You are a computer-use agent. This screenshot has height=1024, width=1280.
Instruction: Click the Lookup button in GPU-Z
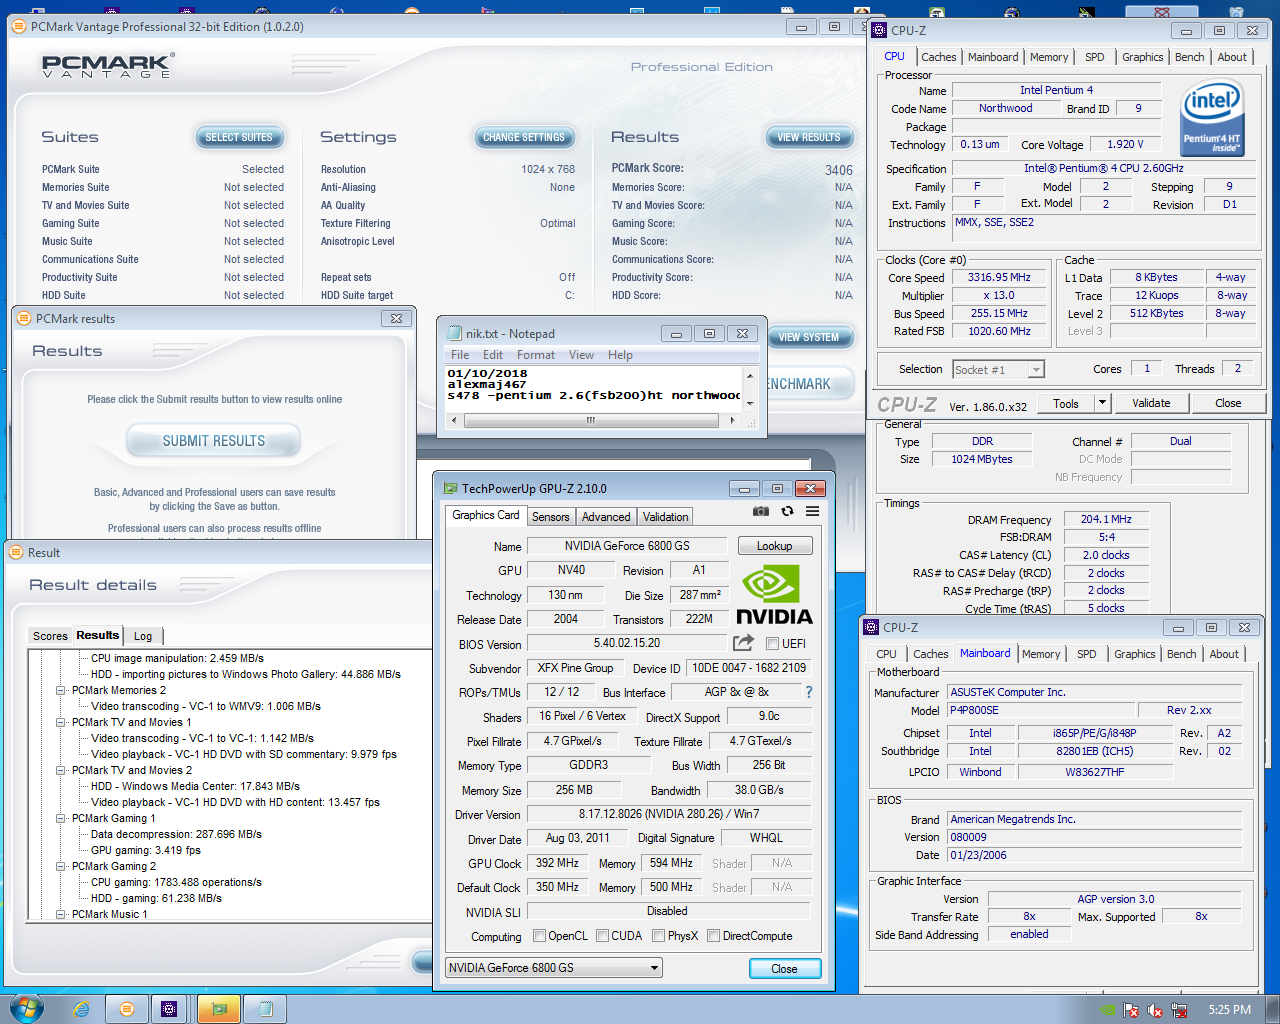click(x=775, y=546)
